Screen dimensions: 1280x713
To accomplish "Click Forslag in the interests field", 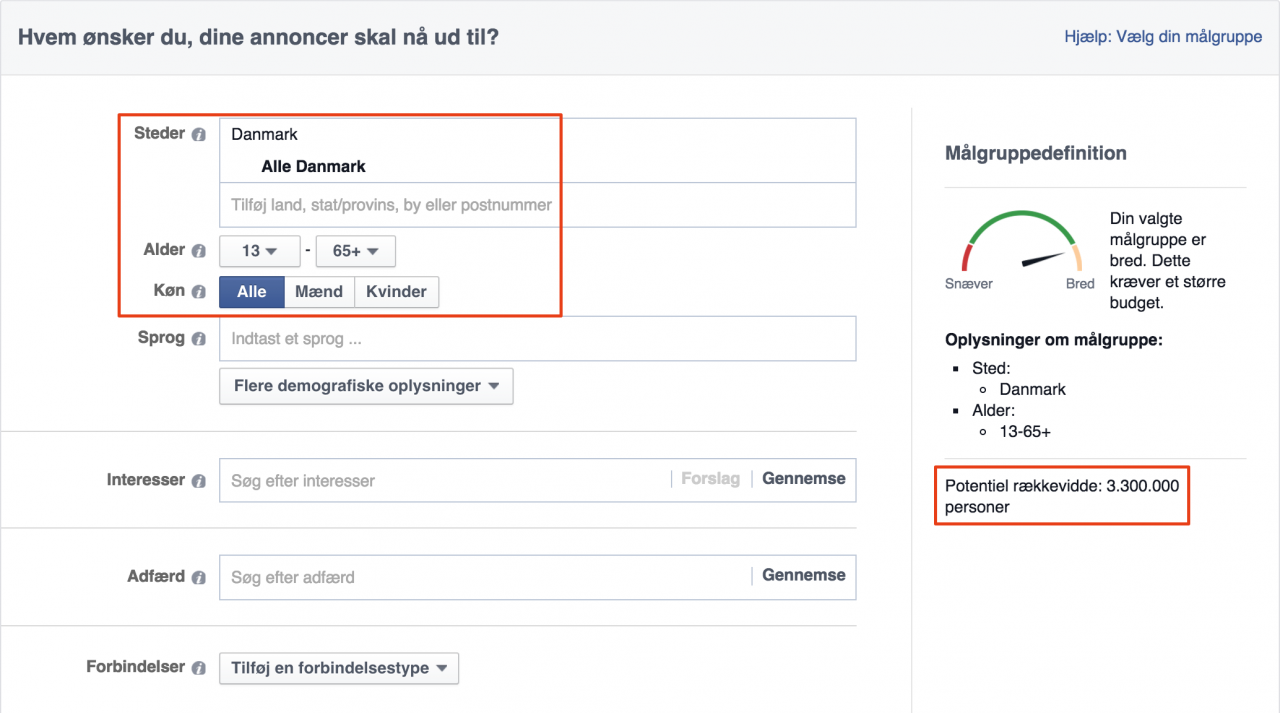I will coord(710,478).
